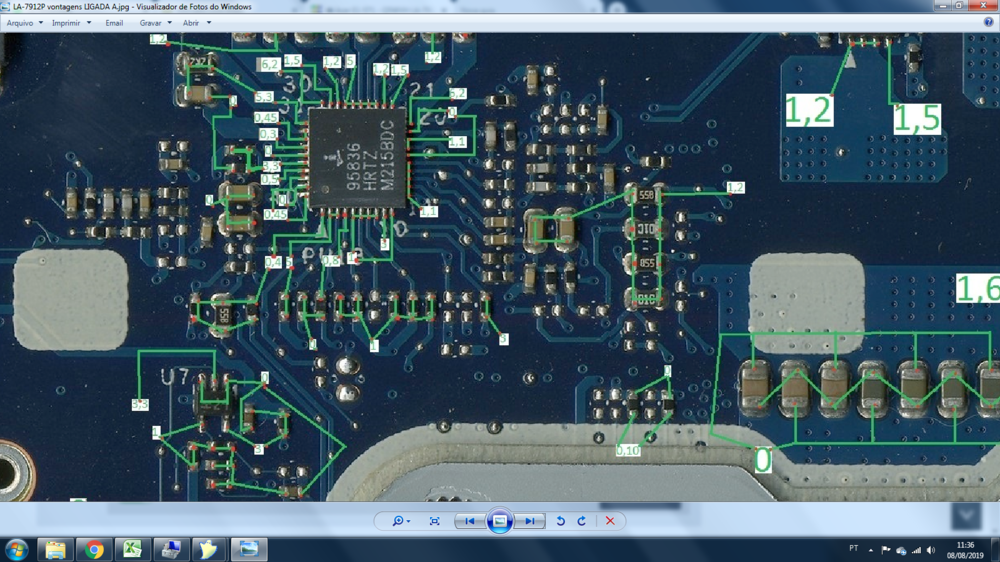Image resolution: width=1000 pixels, height=562 pixels.
Task: Click the volume icon in system tray
Action: tap(931, 550)
